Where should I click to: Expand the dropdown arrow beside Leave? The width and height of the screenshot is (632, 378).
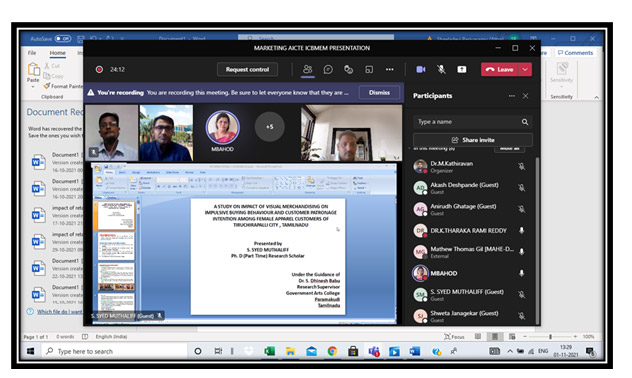(x=525, y=69)
